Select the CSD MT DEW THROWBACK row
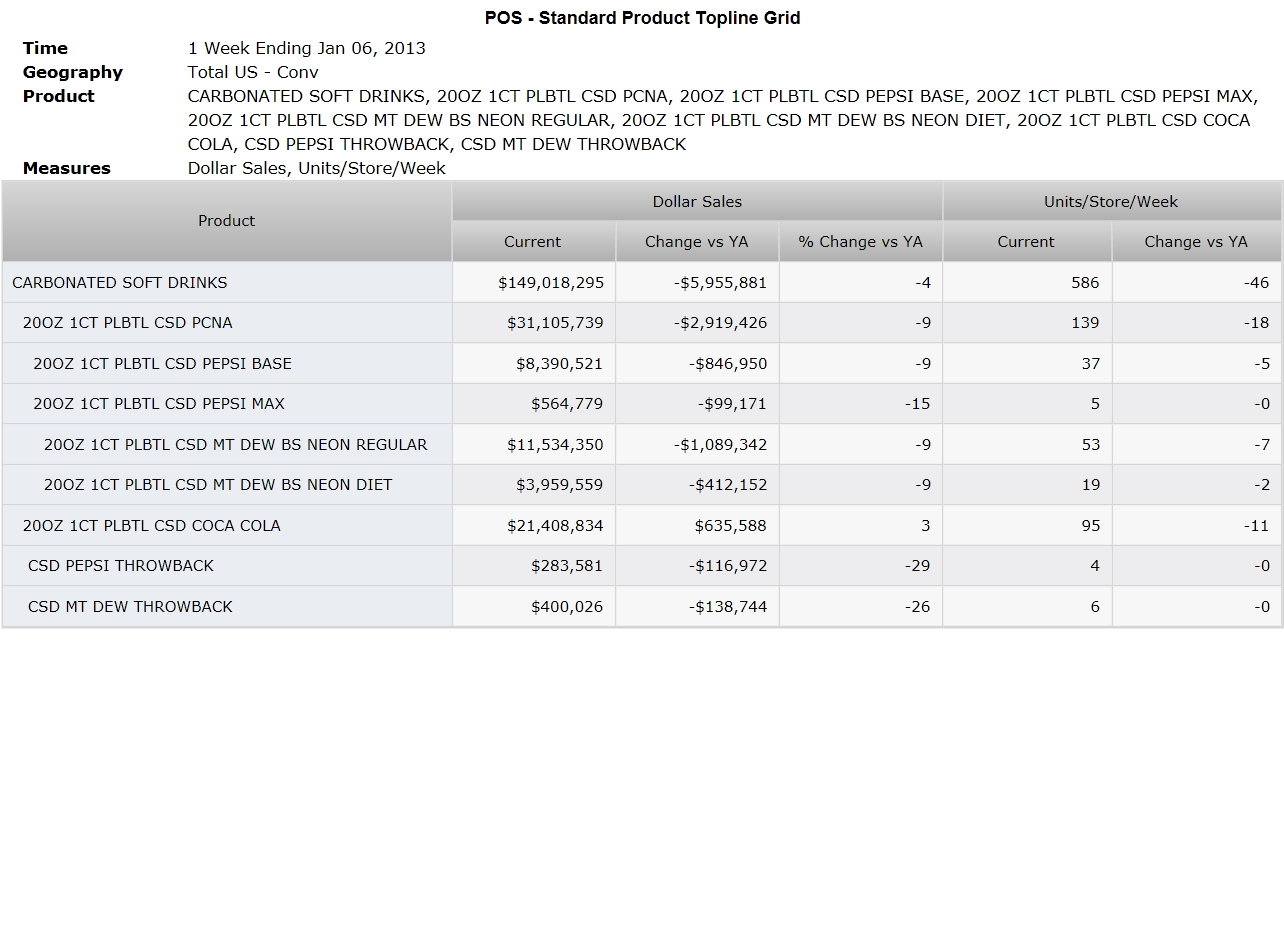 point(642,607)
